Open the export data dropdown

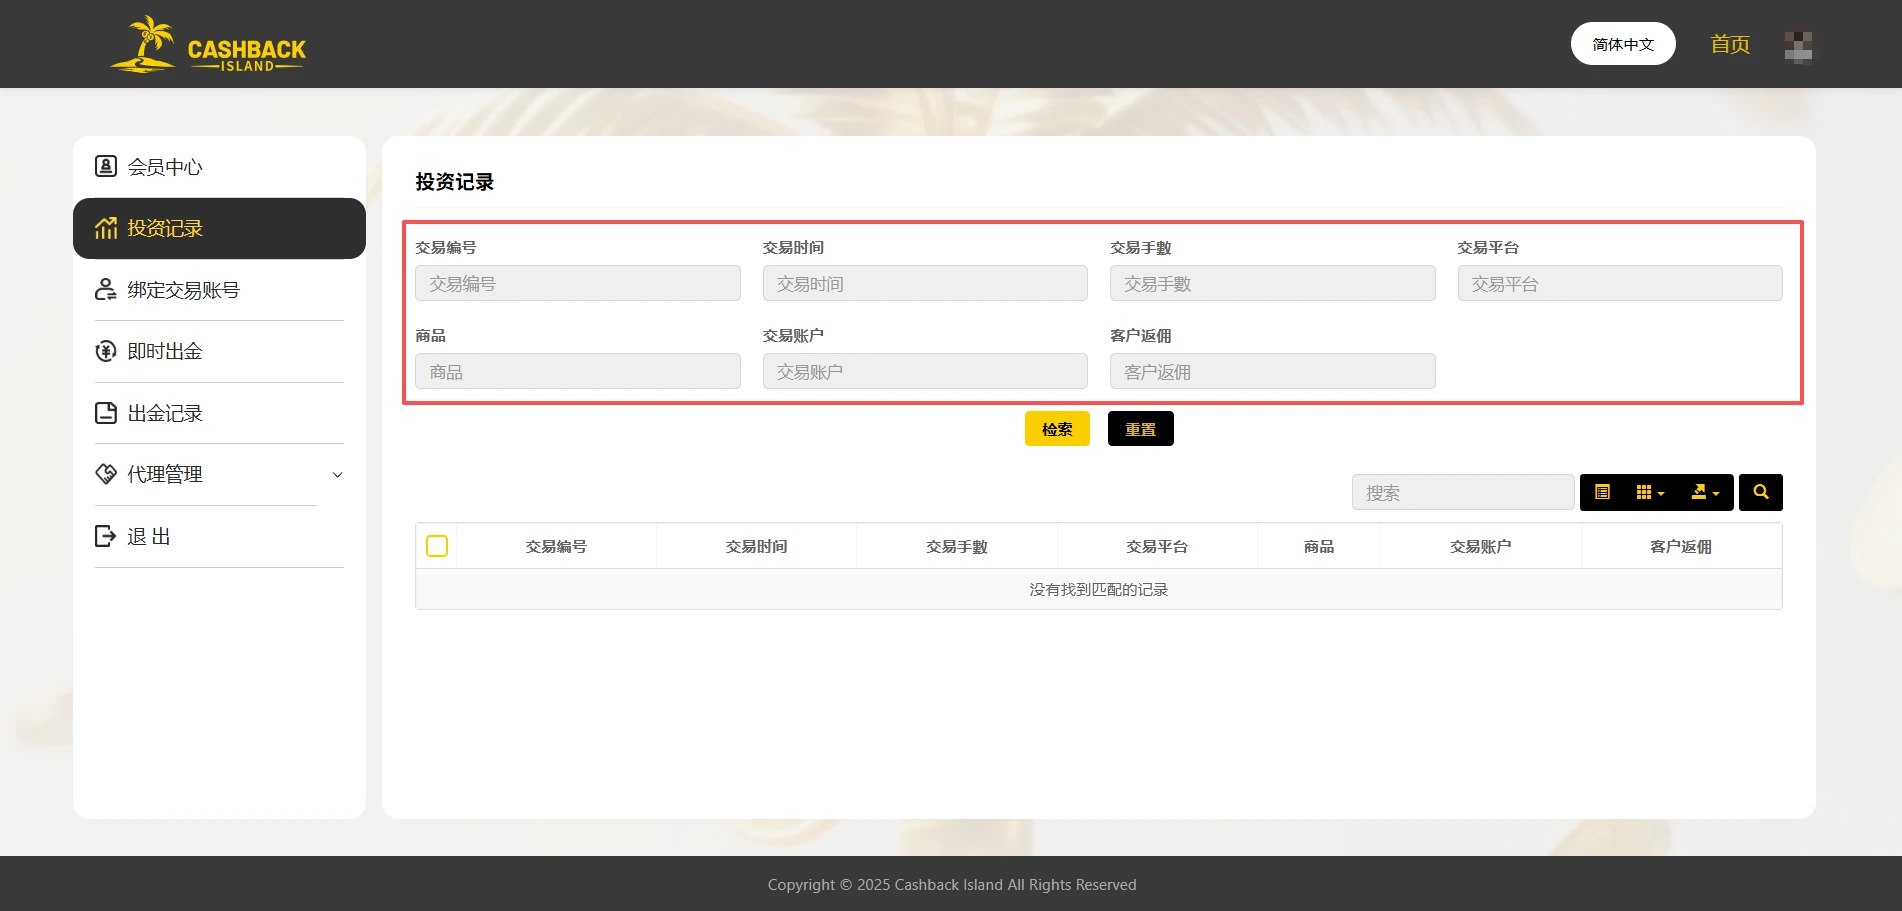coord(1704,492)
